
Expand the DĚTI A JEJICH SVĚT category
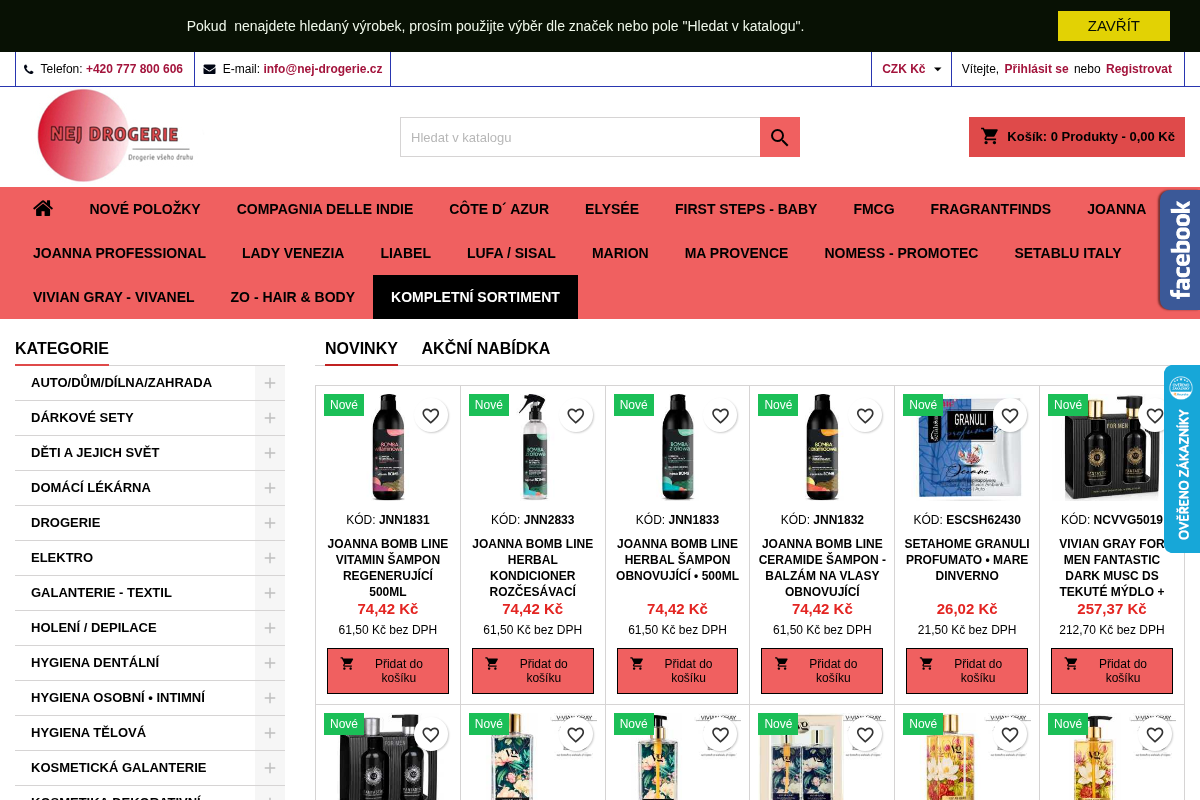pyautogui.click(x=270, y=453)
